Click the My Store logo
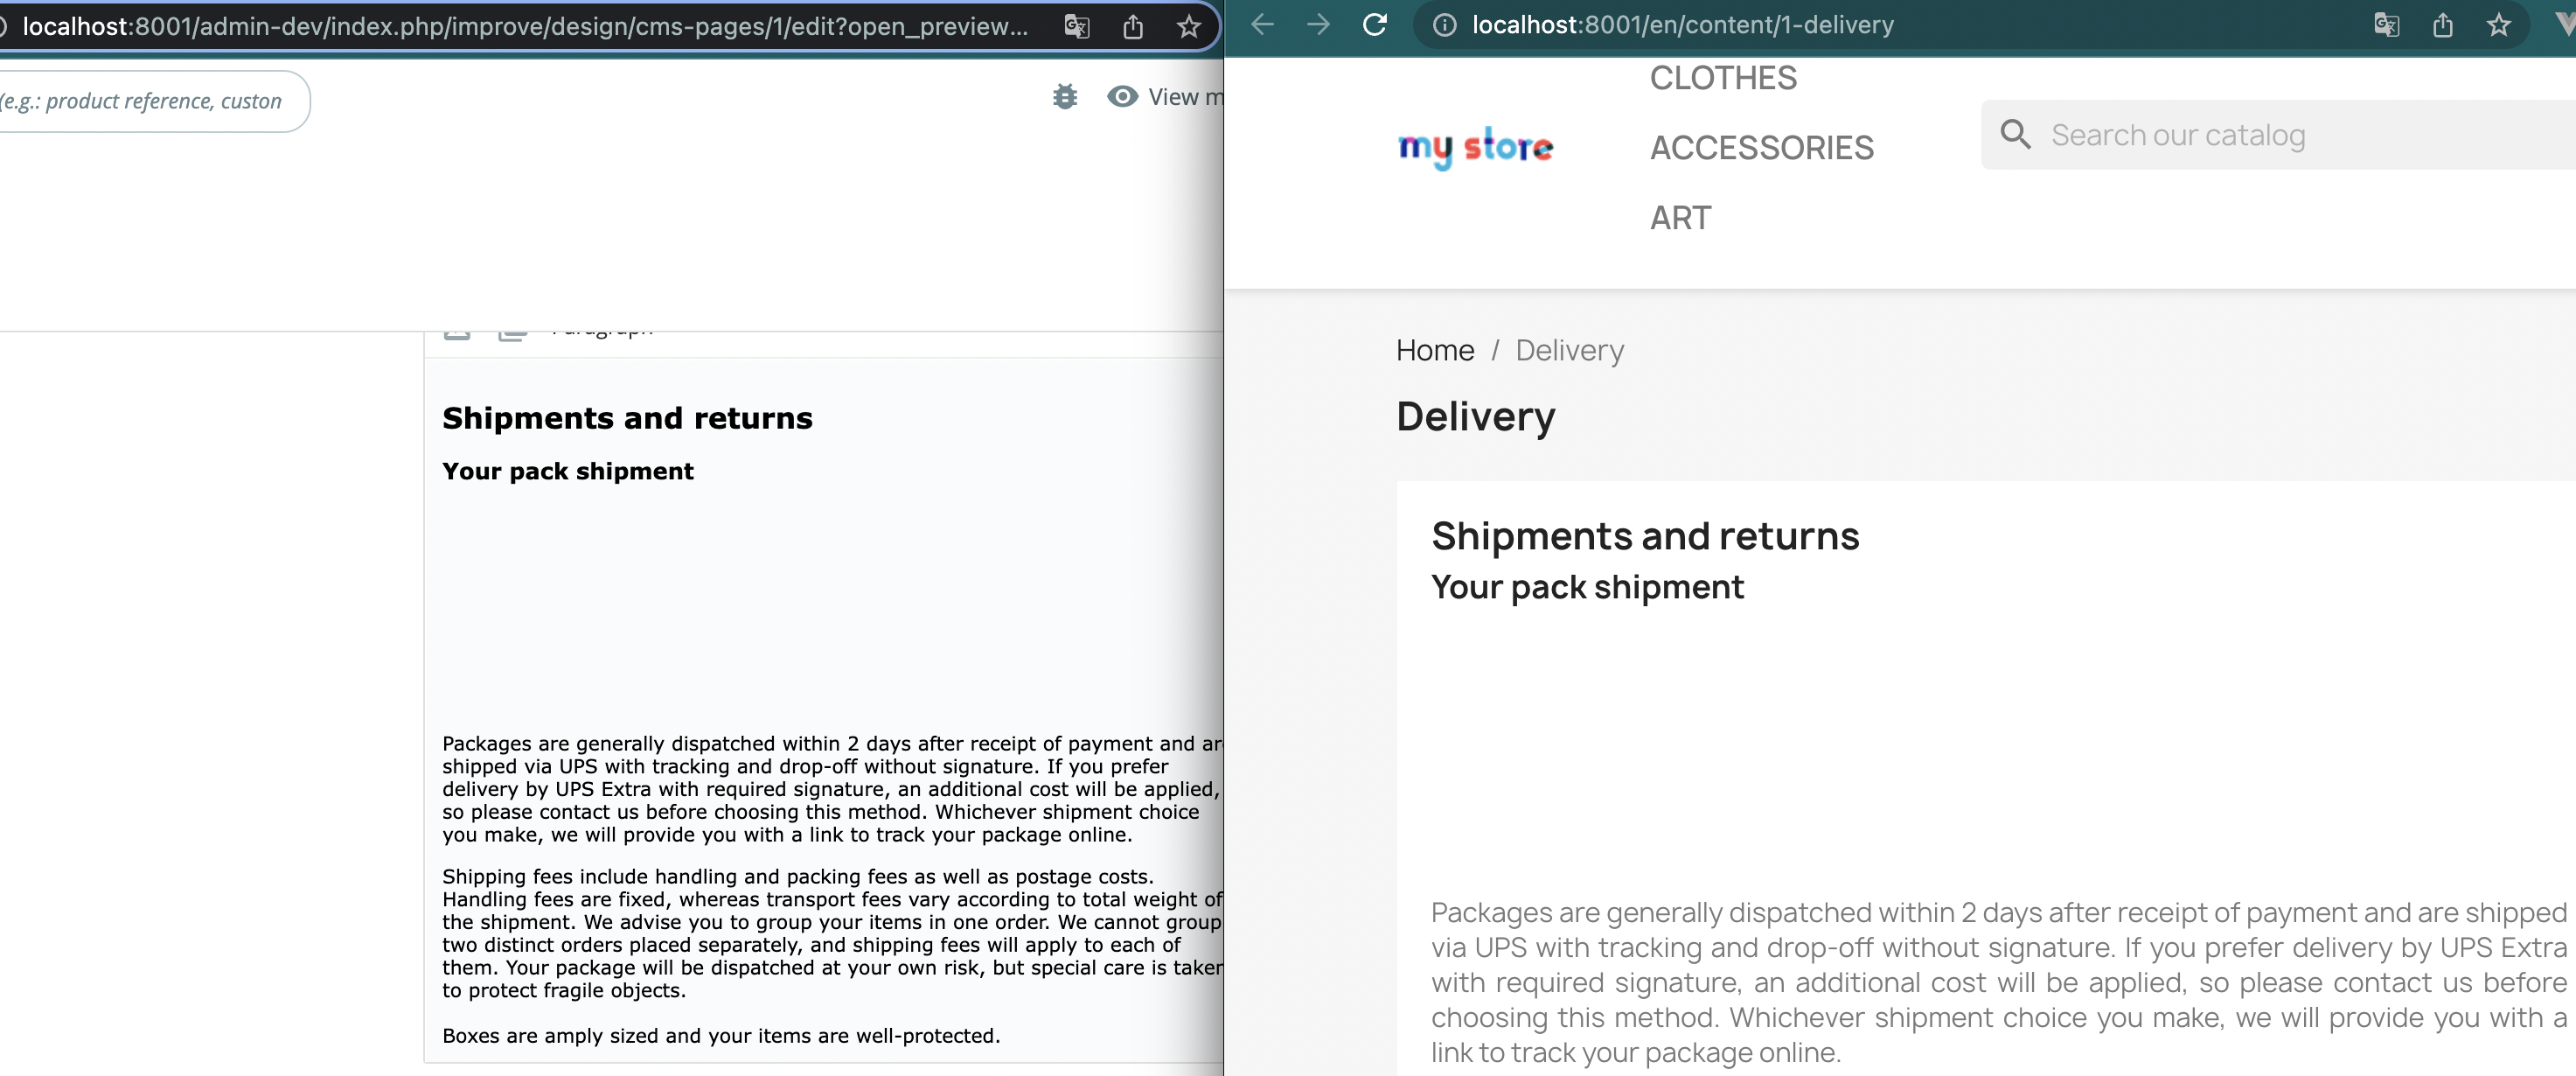 pyautogui.click(x=1475, y=147)
